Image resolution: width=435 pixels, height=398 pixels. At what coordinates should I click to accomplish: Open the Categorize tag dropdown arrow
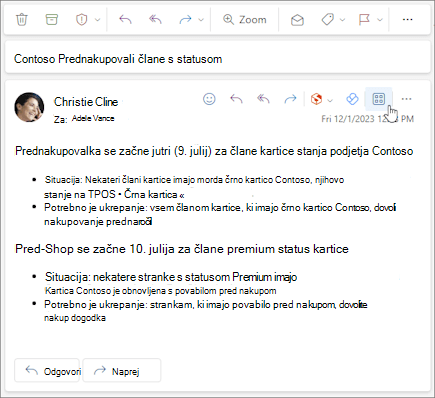pyautogui.click(x=342, y=20)
